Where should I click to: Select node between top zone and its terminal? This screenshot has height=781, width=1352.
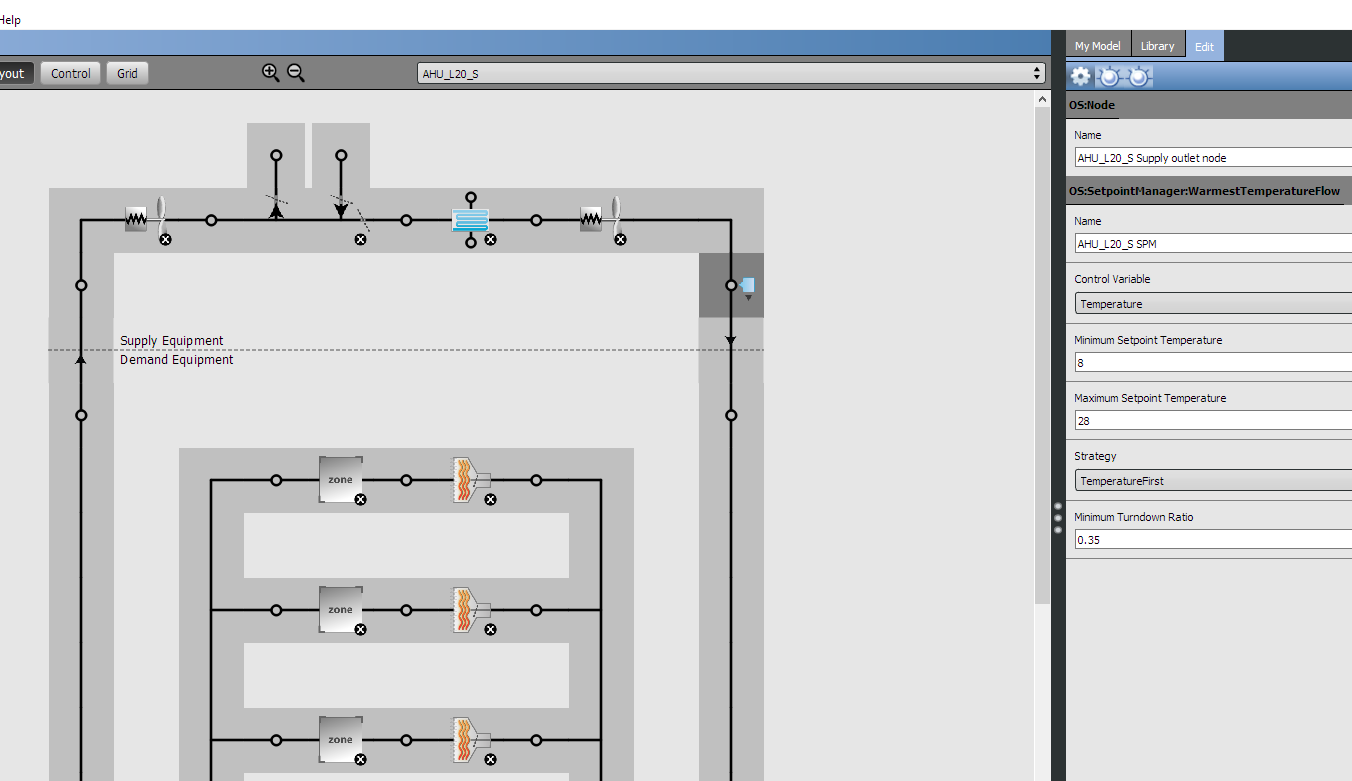[x=406, y=480]
